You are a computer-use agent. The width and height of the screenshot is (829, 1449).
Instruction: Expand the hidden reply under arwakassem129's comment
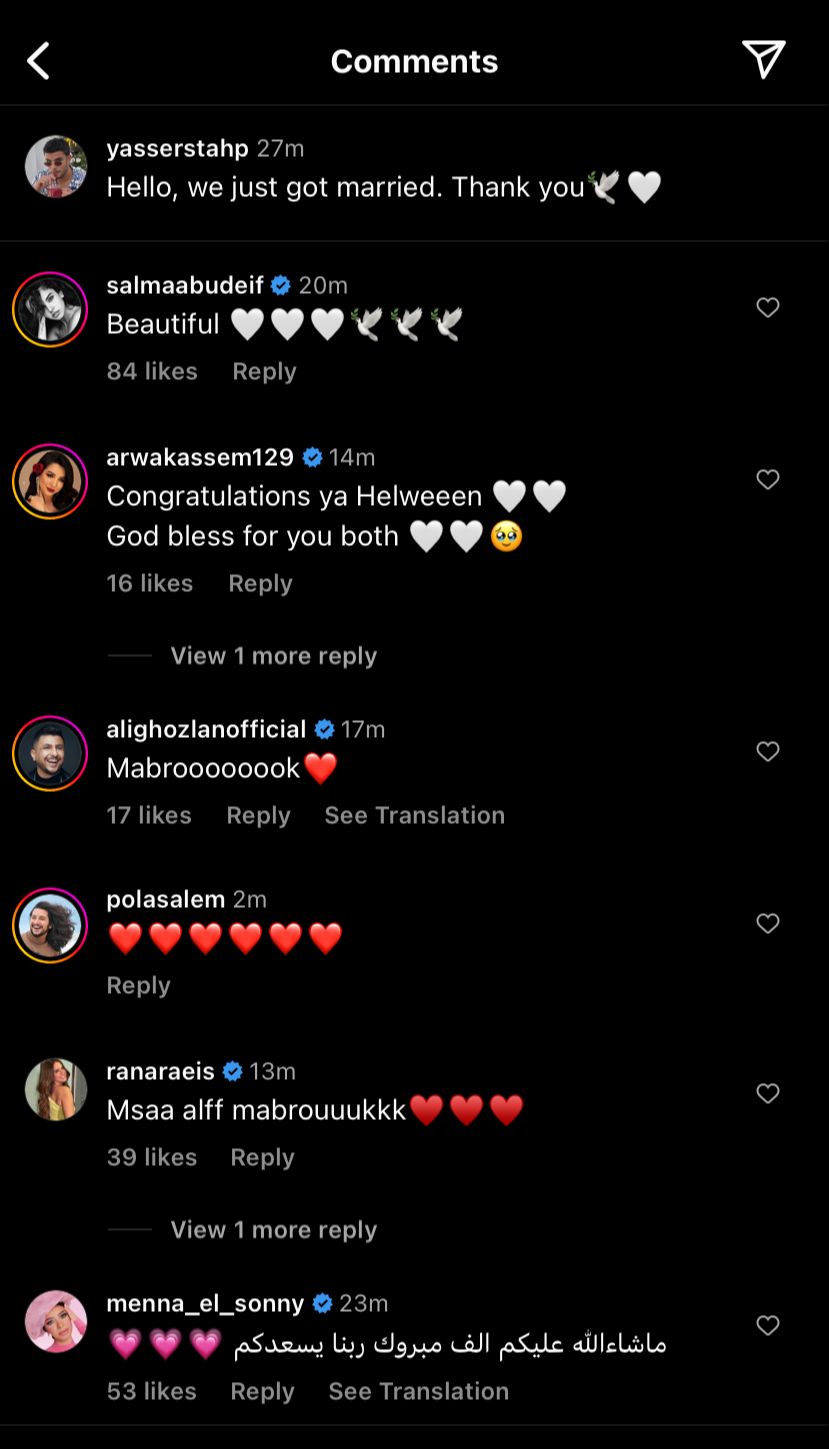tap(273, 656)
